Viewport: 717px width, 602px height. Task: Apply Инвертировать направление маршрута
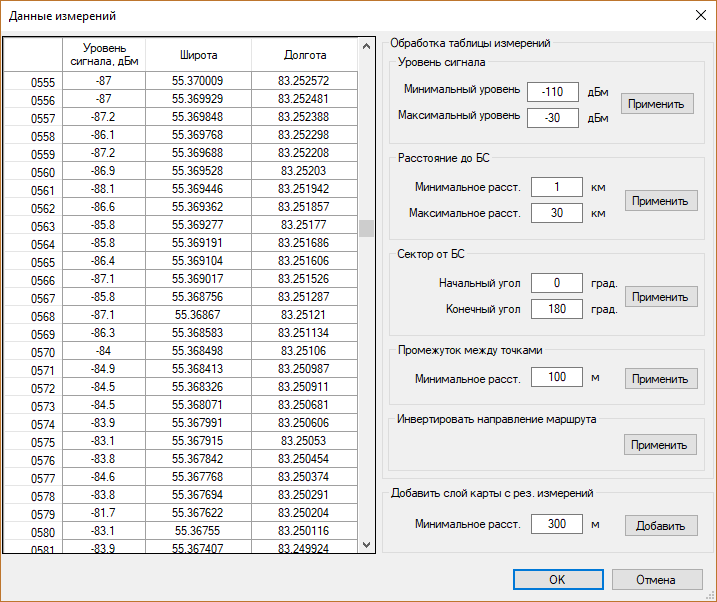pos(660,445)
